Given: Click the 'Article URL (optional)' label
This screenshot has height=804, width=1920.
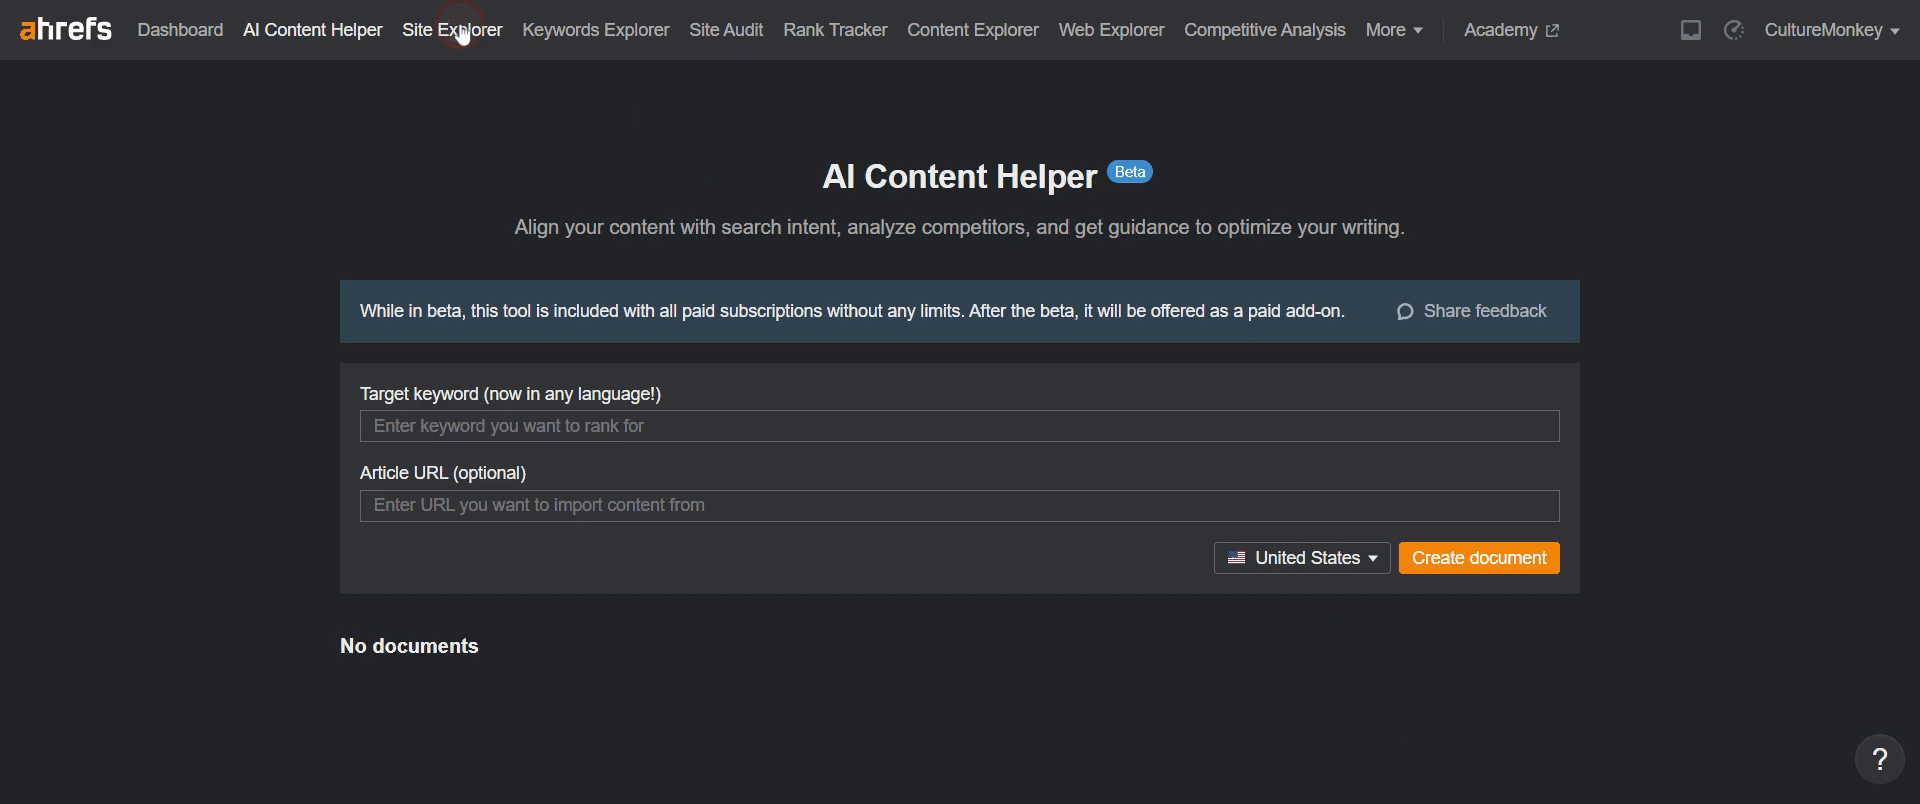Looking at the screenshot, I should tap(443, 473).
